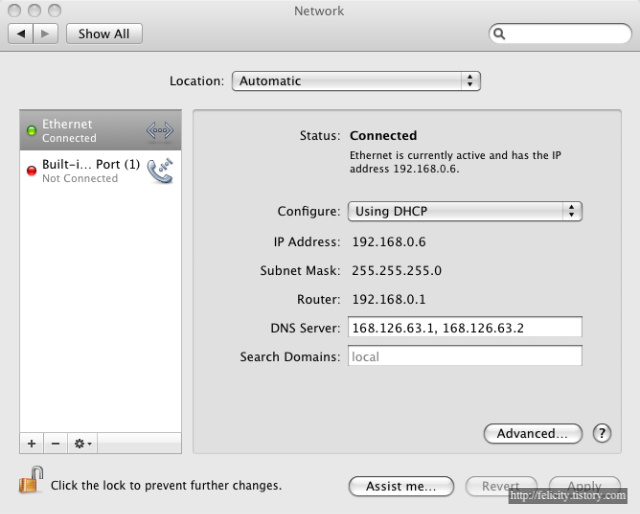The width and height of the screenshot is (640, 514).
Task: Click 'Click the lock to prevent further changes.' text
Action: (x=166, y=485)
